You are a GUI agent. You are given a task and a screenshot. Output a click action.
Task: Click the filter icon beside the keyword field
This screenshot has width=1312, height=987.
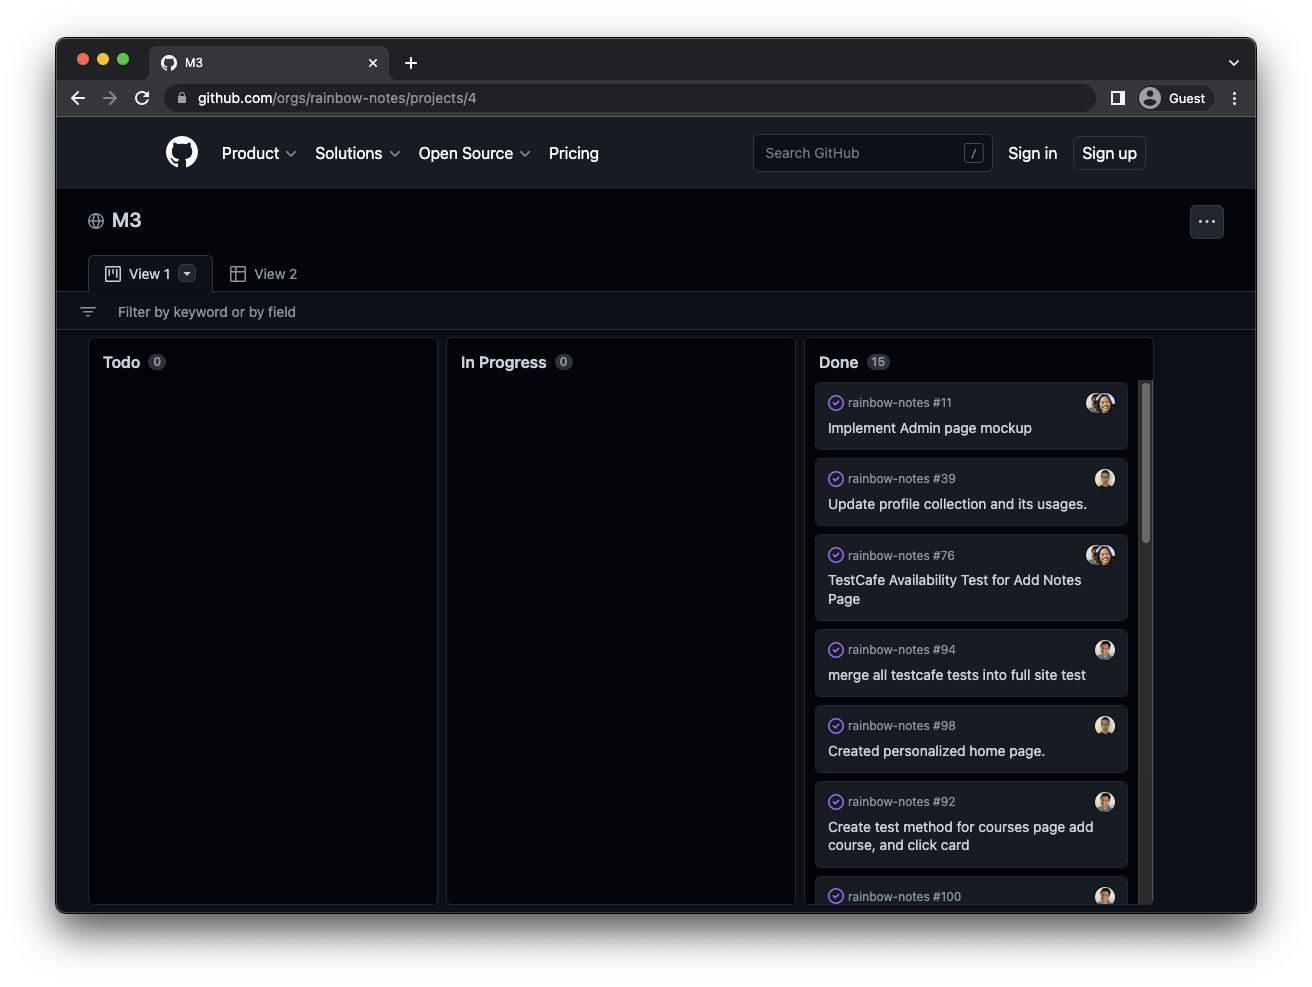pyautogui.click(x=88, y=312)
